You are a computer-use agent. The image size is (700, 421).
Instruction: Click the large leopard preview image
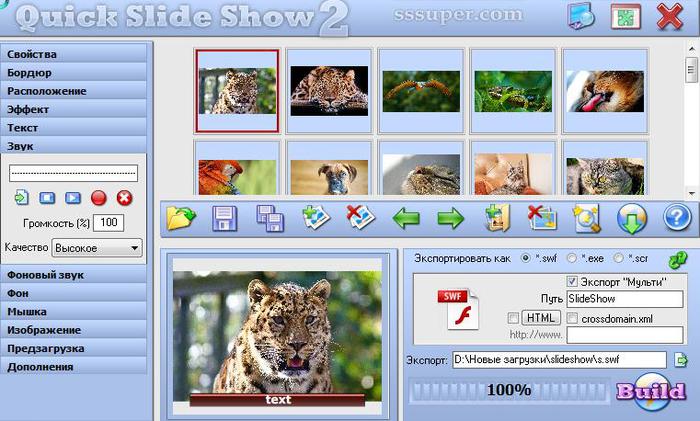point(277,336)
